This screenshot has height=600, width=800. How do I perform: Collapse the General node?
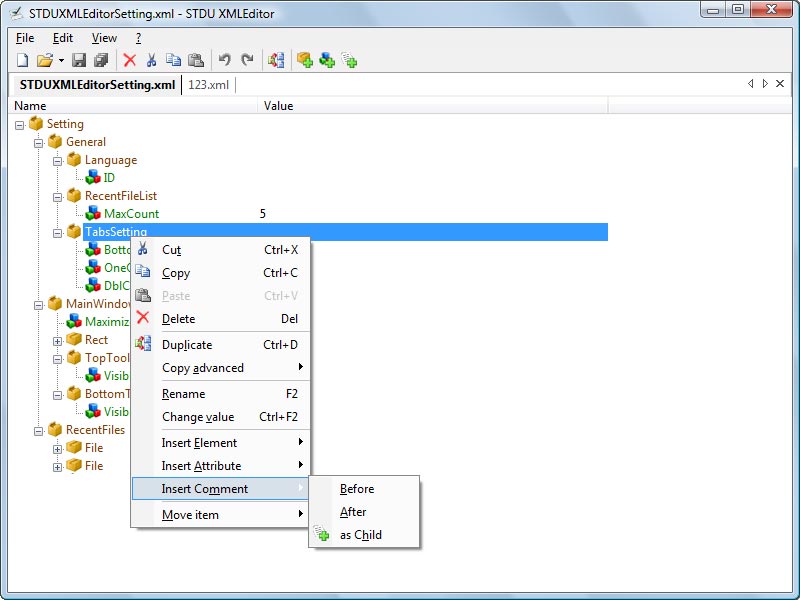tap(38, 143)
